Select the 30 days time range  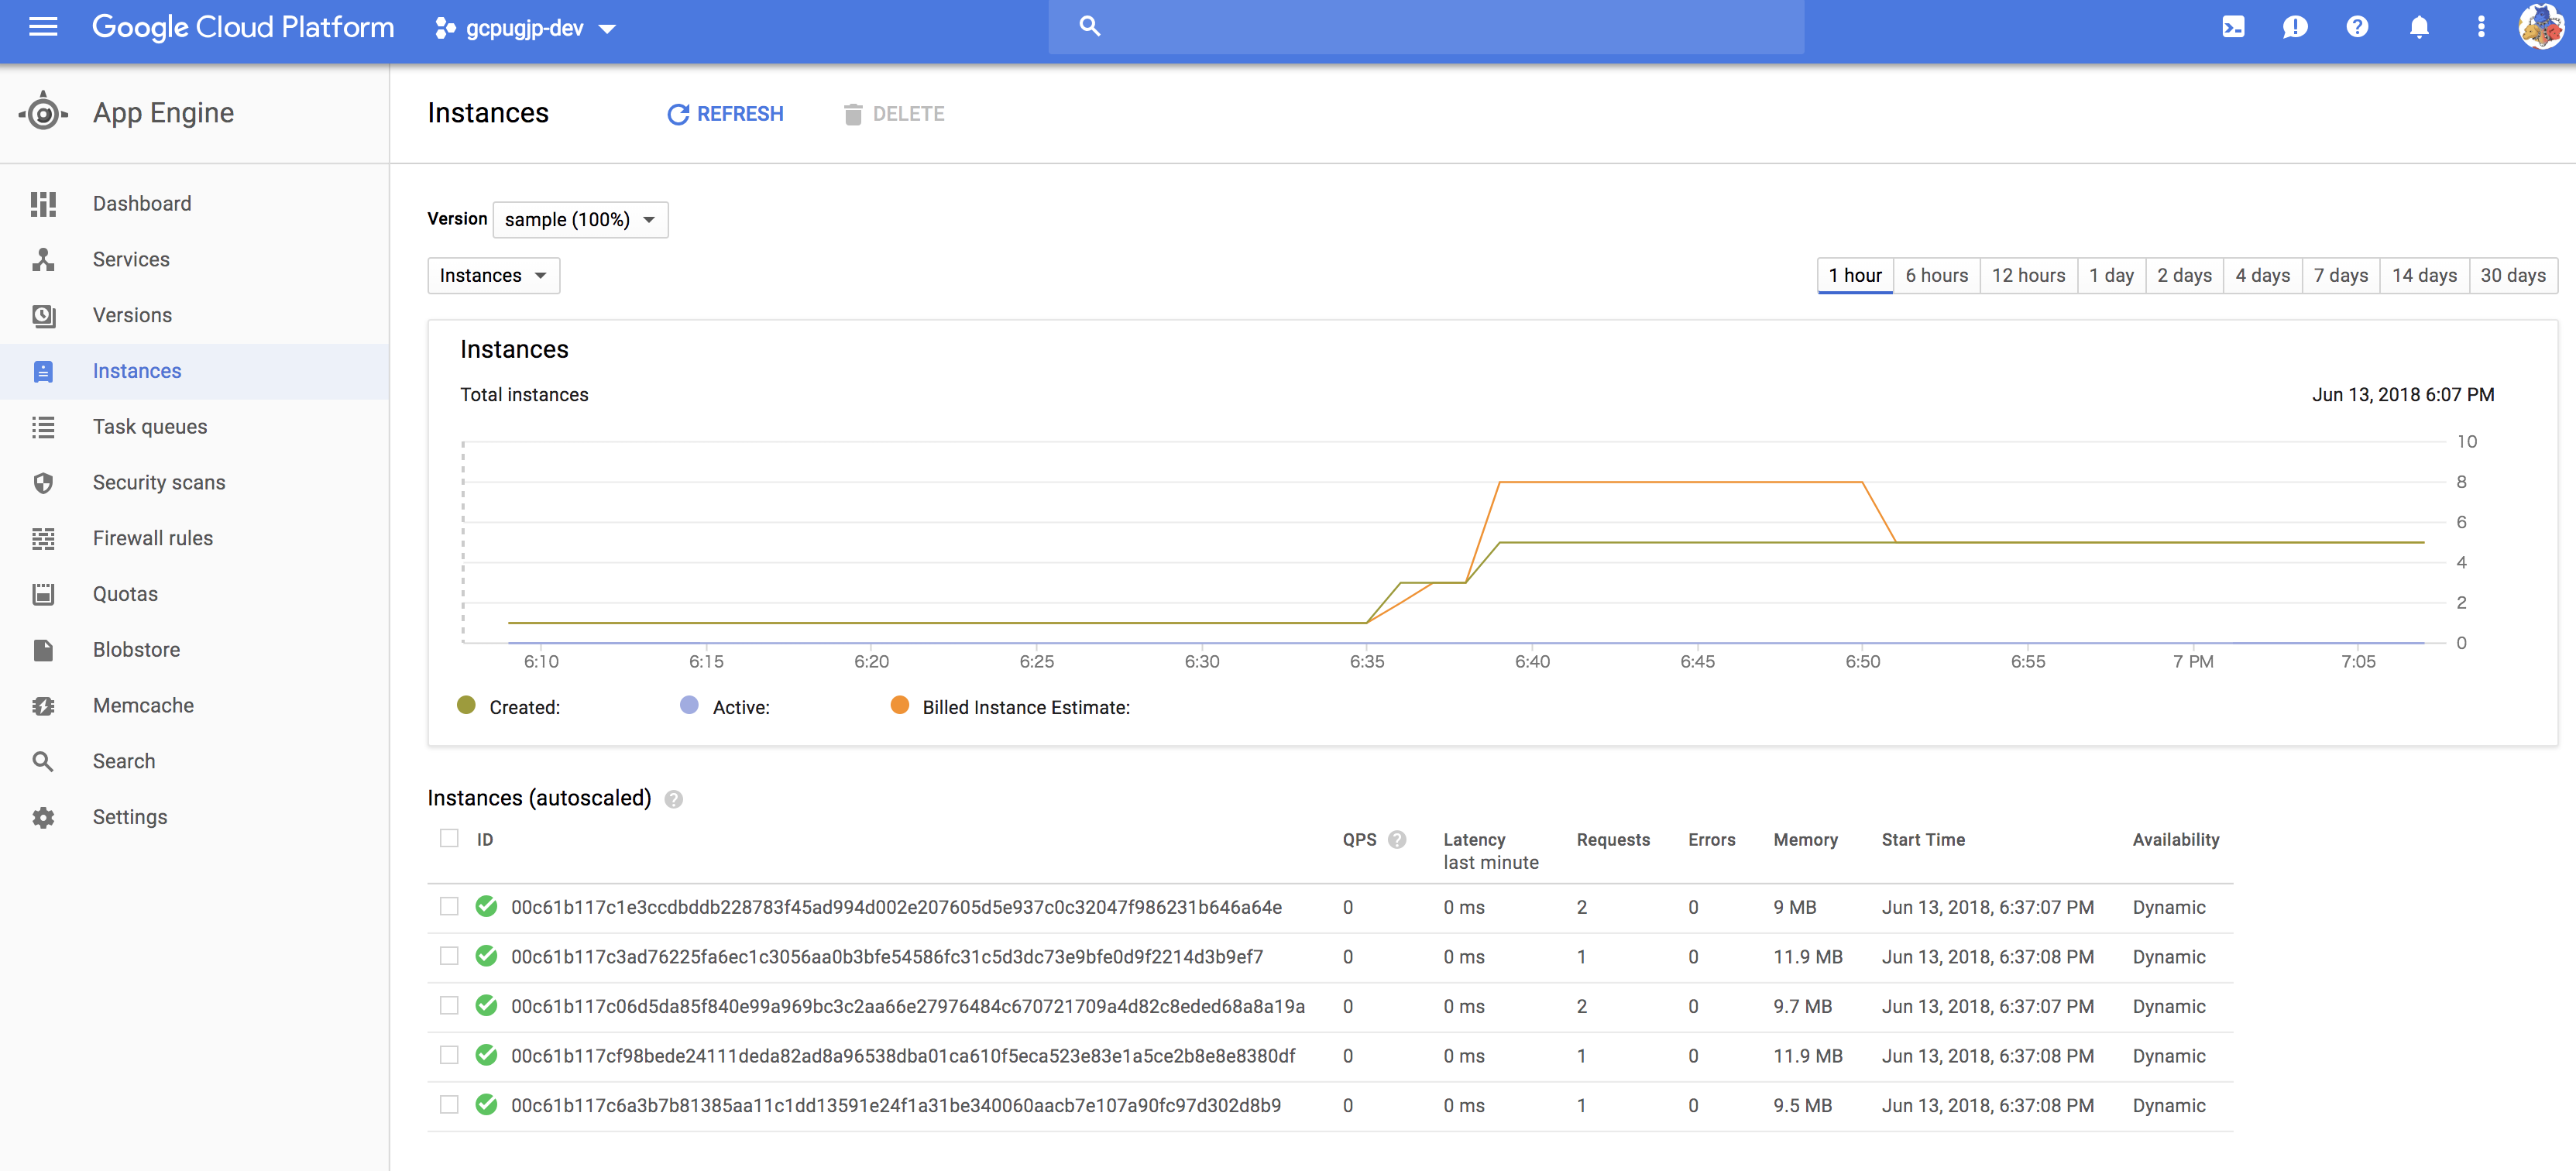point(2514,275)
